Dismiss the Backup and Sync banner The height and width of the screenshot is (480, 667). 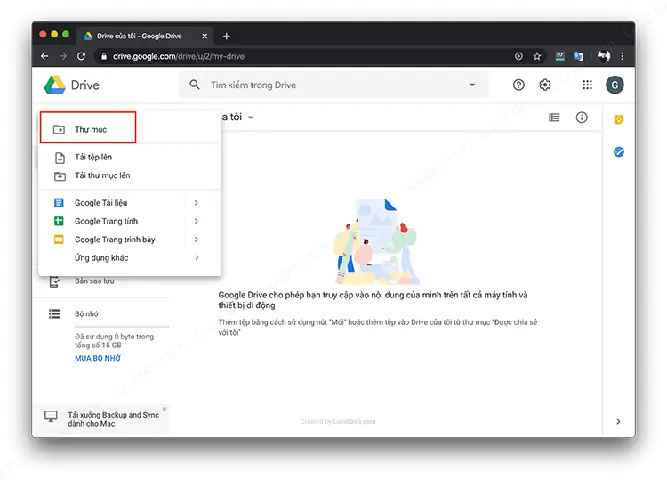164,409
